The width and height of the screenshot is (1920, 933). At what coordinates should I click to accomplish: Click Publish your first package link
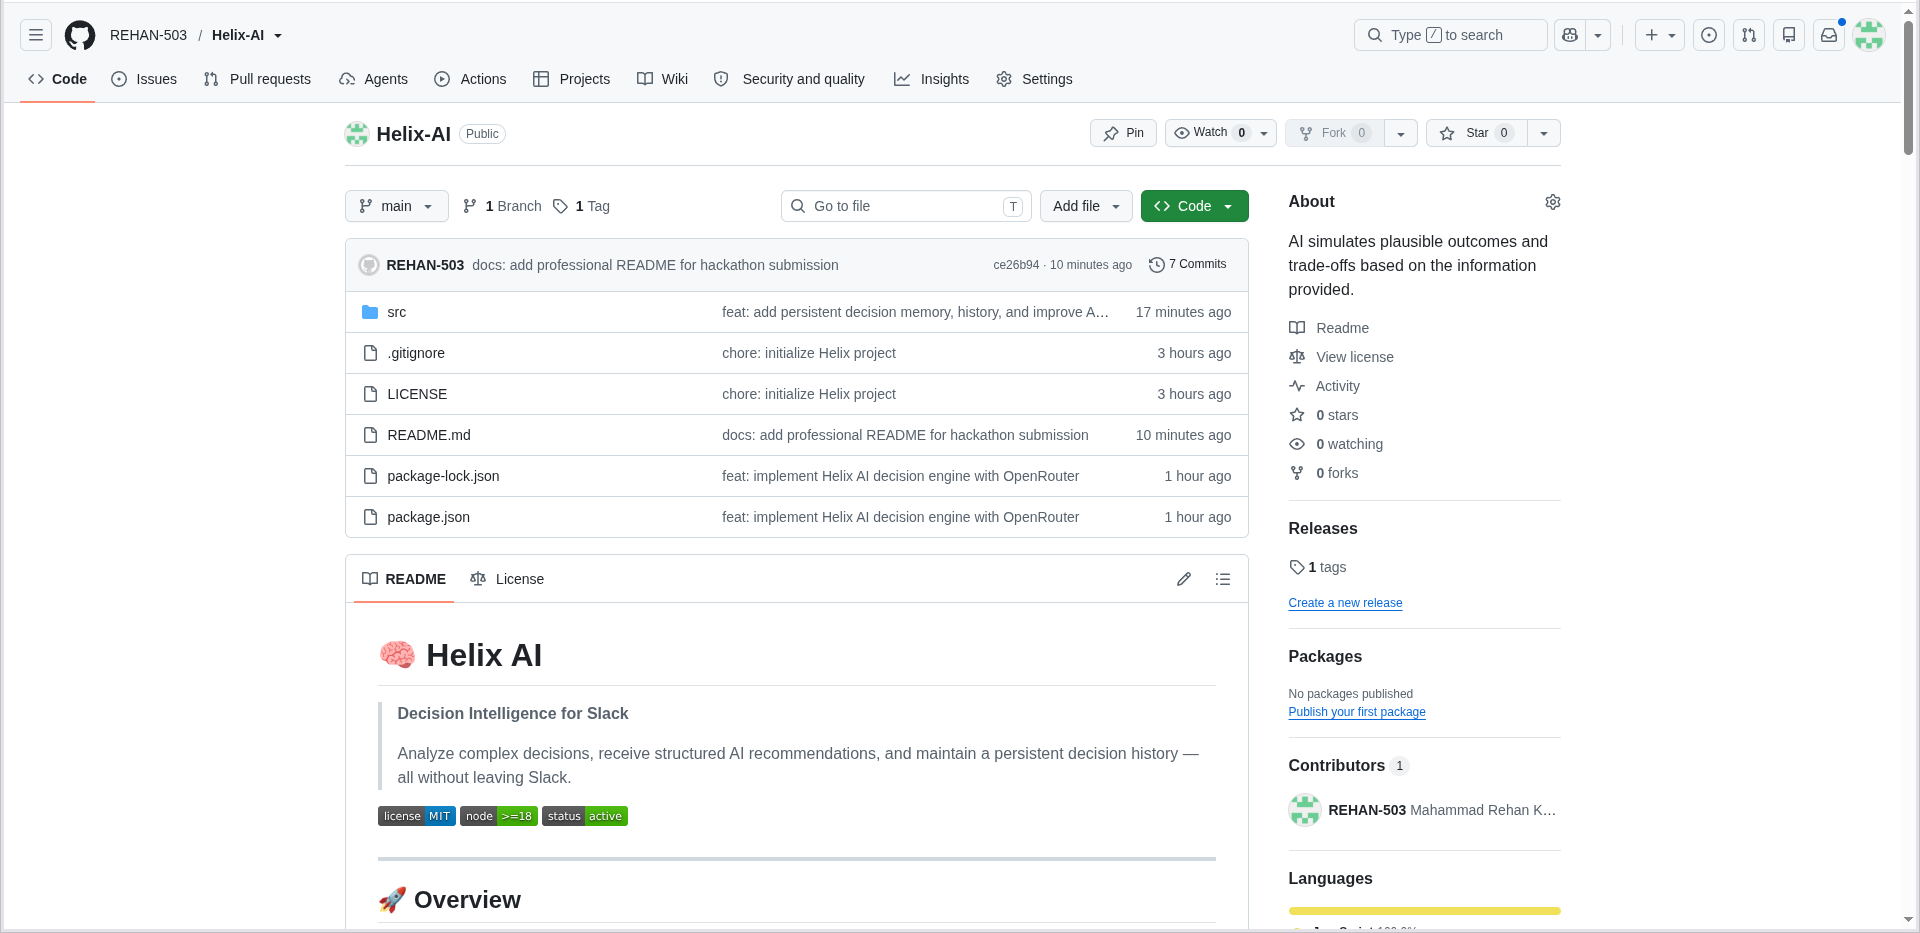(1357, 712)
